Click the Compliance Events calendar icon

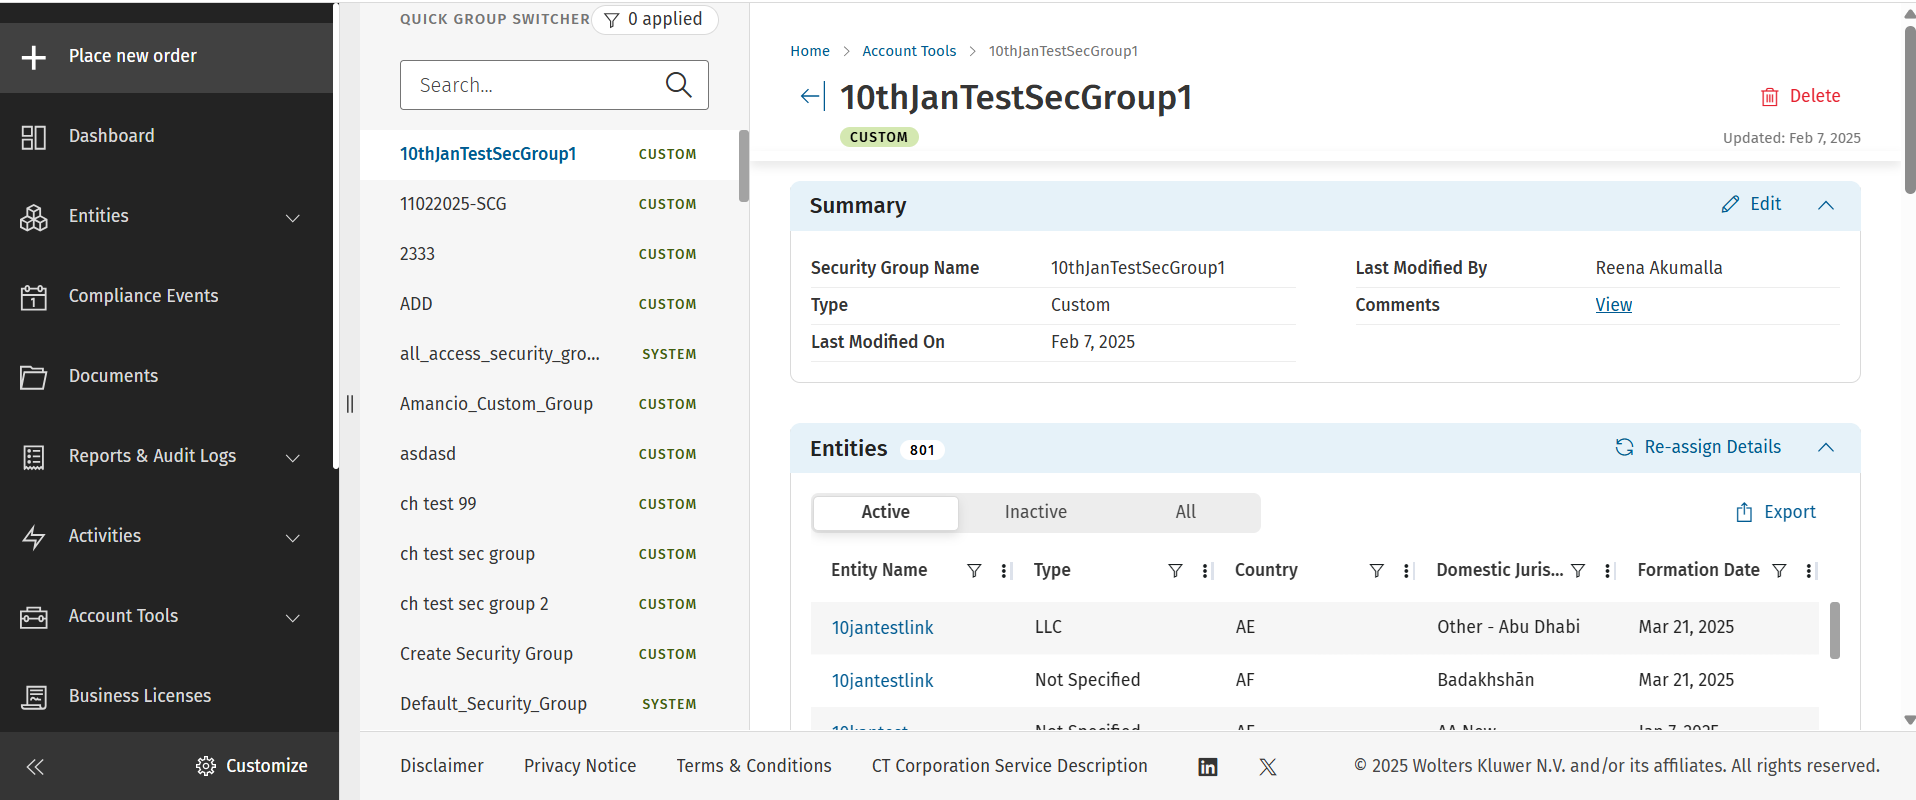coord(34,297)
